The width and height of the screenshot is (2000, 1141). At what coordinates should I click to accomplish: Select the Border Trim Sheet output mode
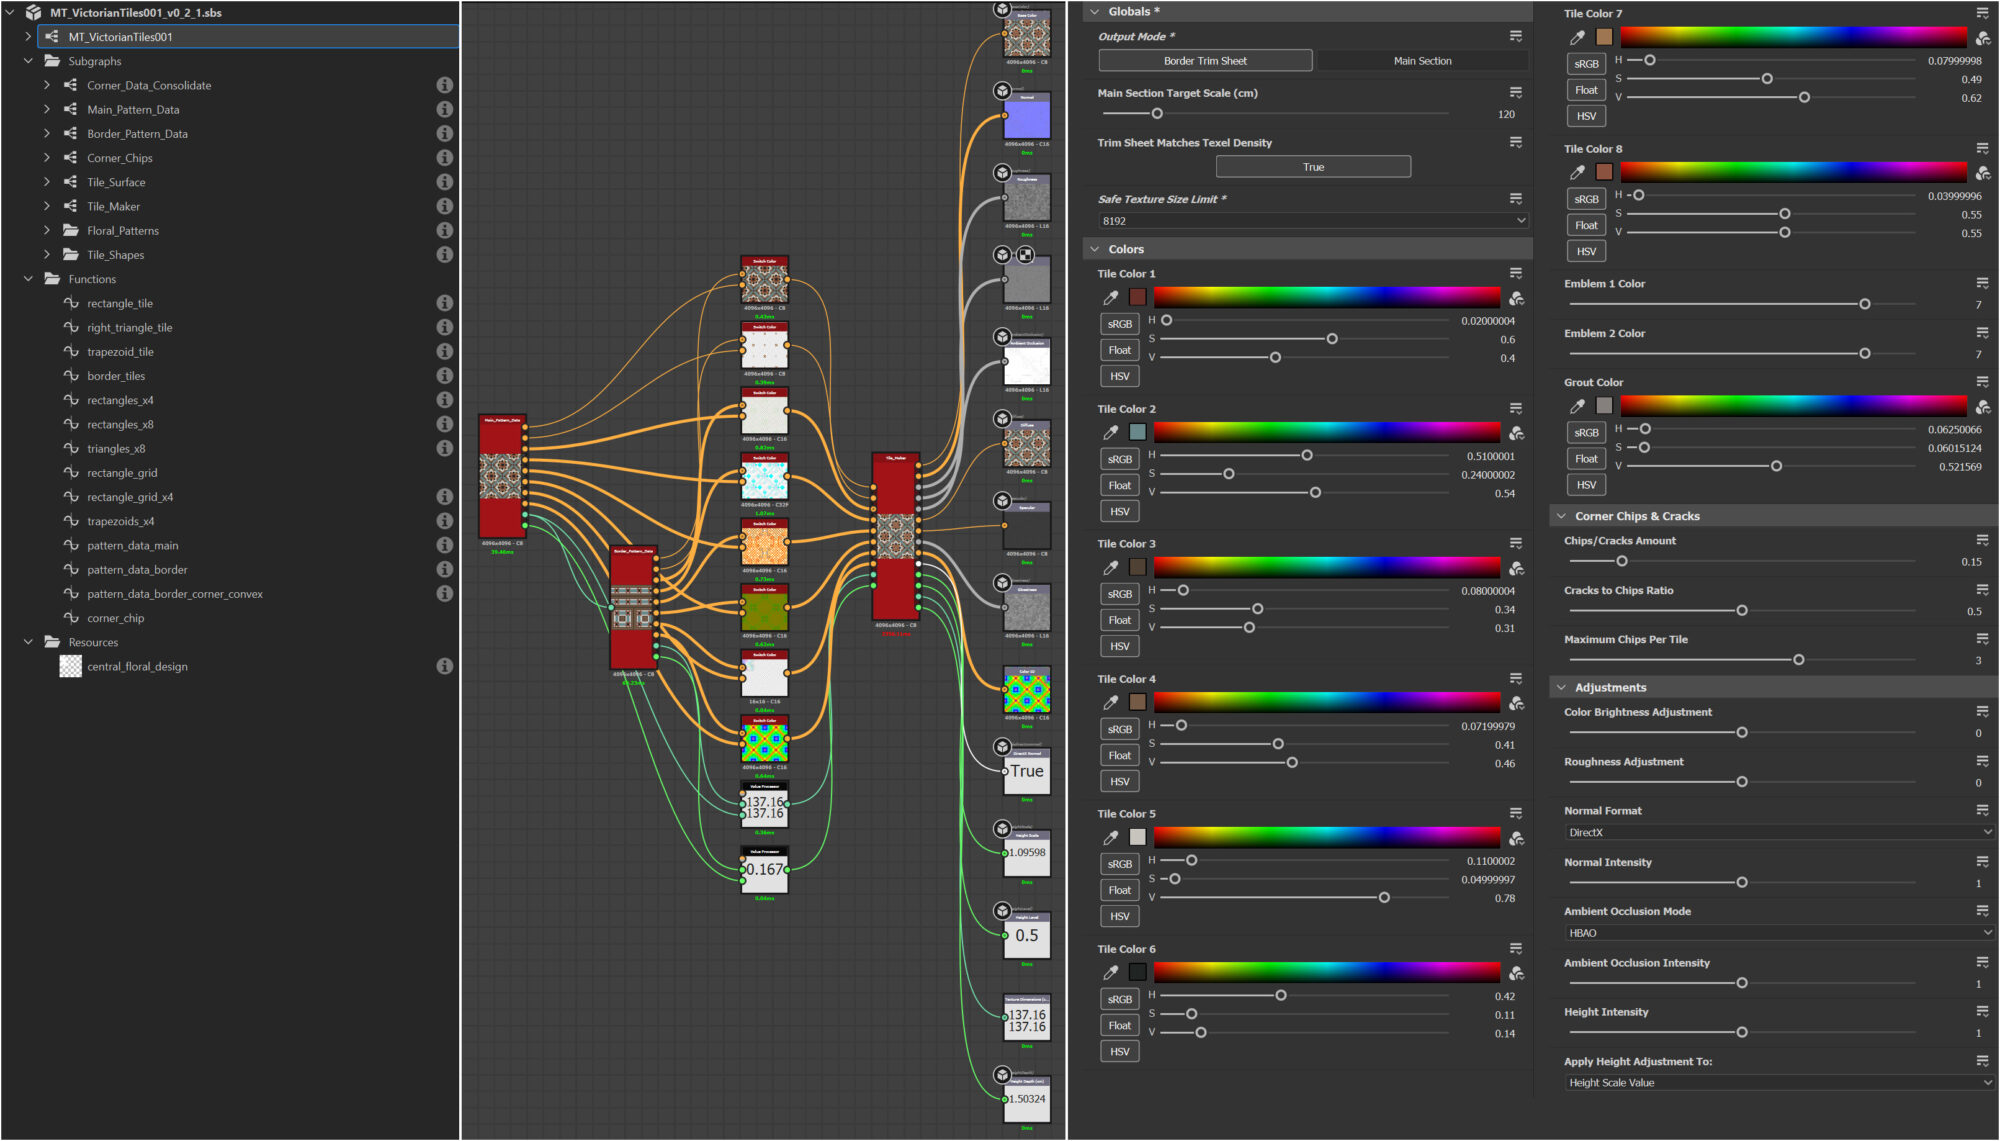tap(1204, 60)
